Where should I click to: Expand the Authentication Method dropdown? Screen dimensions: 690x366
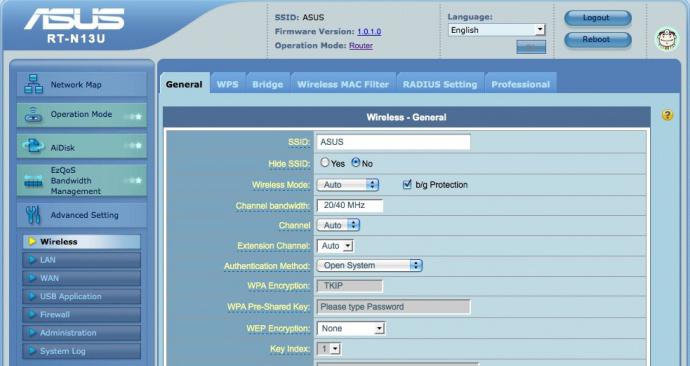pyautogui.click(x=370, y=265)
